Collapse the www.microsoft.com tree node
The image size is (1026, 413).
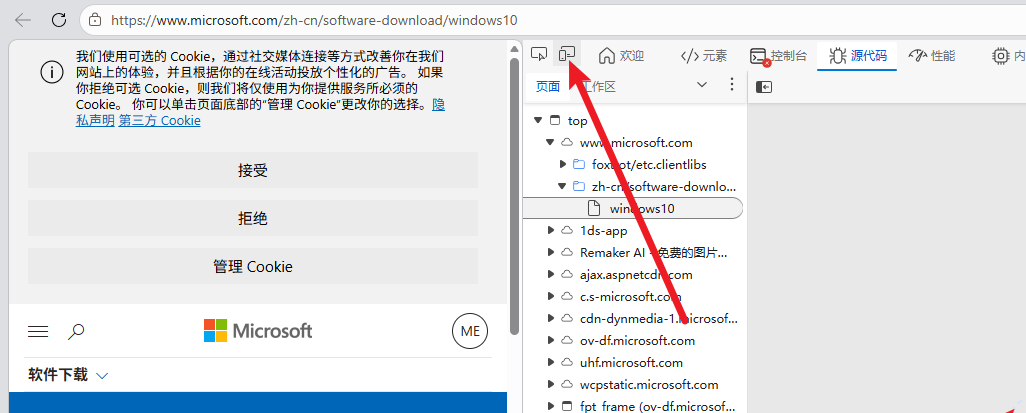549,142
